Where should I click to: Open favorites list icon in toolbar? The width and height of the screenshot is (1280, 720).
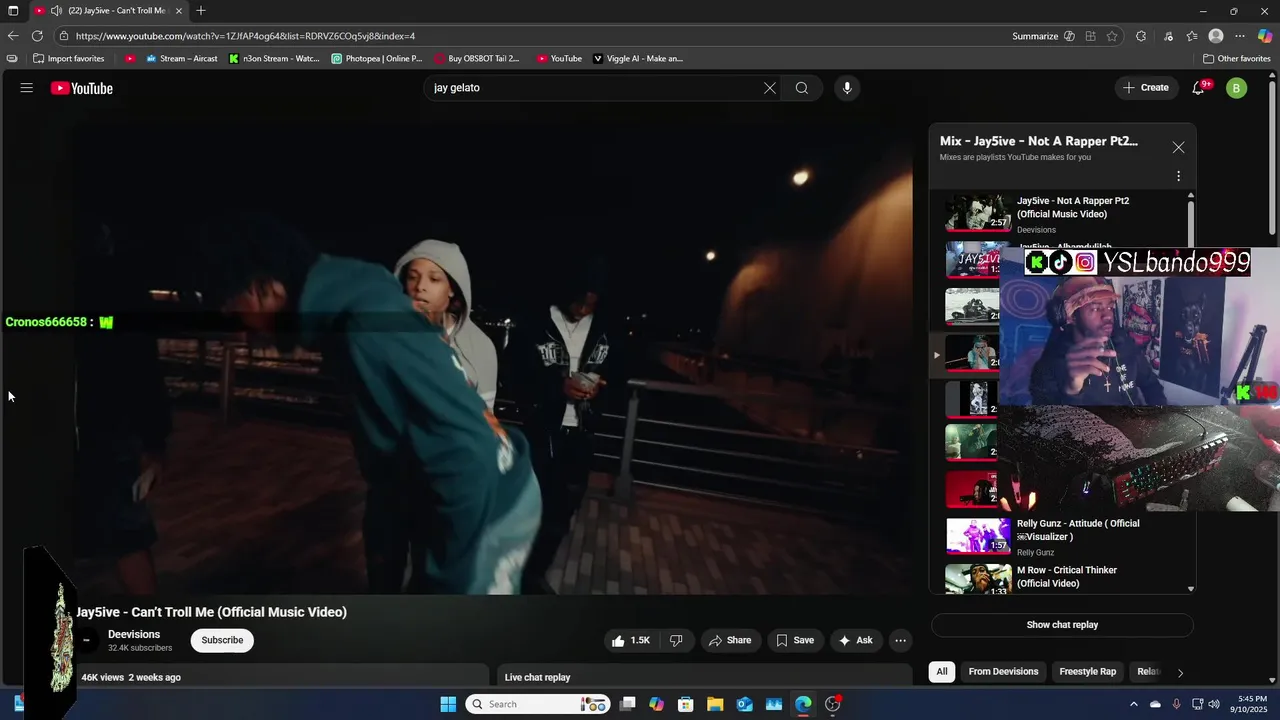[1192, 36]
